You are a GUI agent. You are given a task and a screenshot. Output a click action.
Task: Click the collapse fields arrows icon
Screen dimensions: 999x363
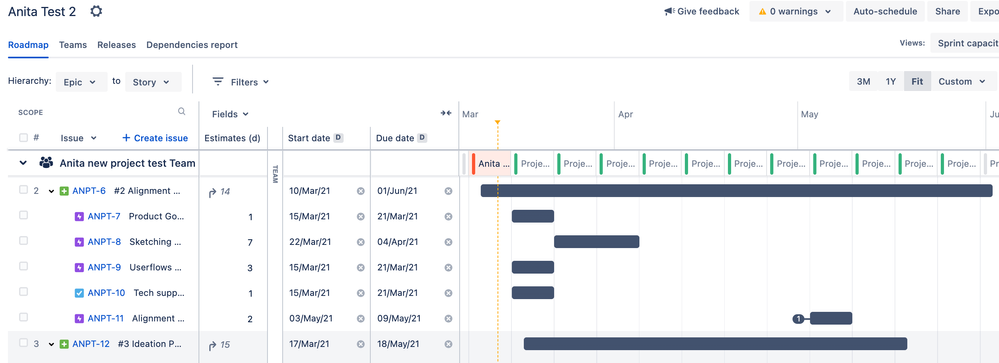point(445,113)
